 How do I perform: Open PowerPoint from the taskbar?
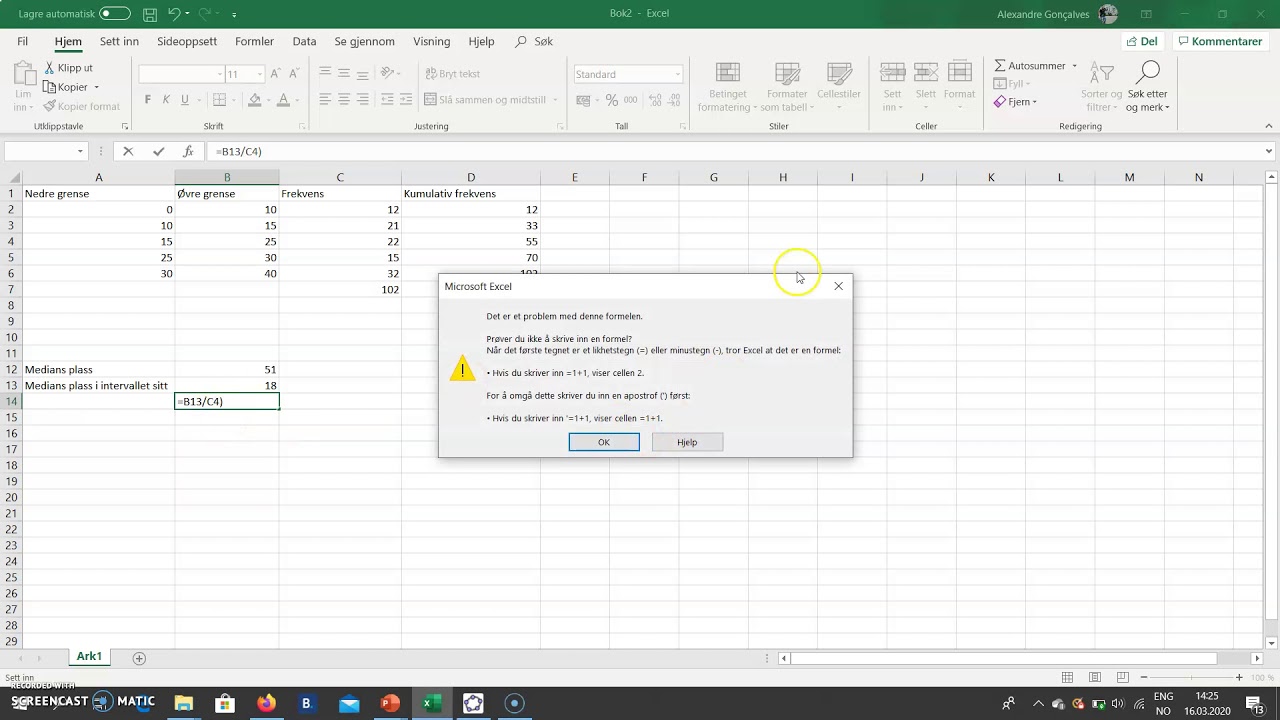(390, 703)
